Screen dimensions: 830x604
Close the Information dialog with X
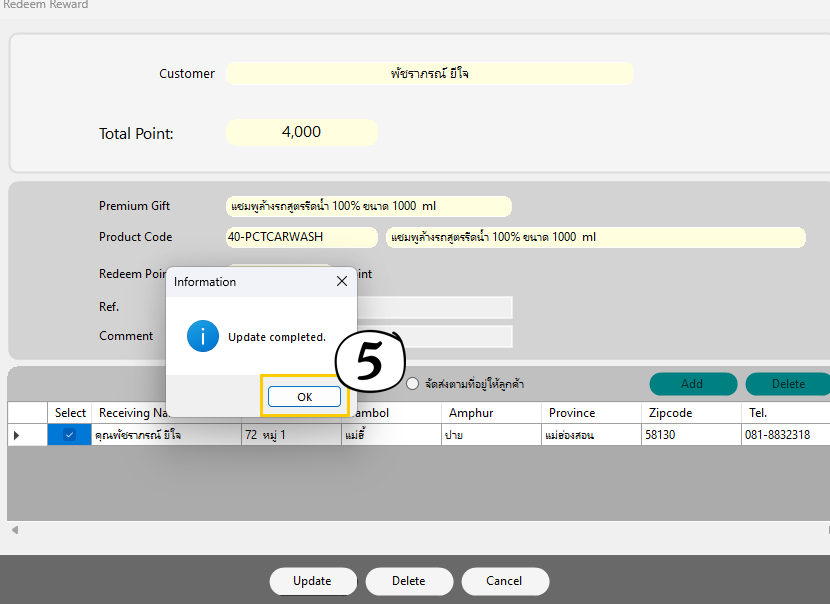pyautogui.click(x=342, y=281)
